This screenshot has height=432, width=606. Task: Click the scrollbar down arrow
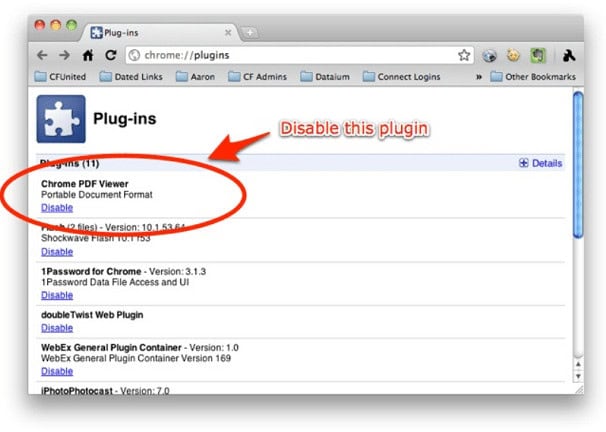pos(579,376)
